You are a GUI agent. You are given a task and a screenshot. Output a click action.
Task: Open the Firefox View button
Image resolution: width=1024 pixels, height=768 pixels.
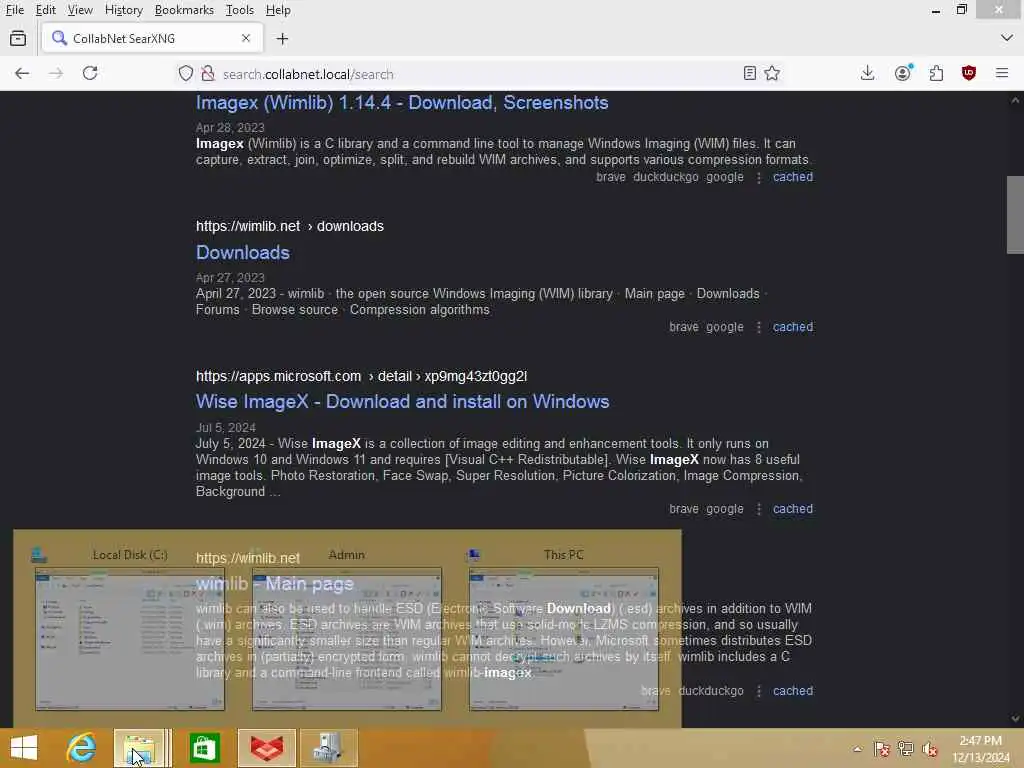tap(18, 39)
